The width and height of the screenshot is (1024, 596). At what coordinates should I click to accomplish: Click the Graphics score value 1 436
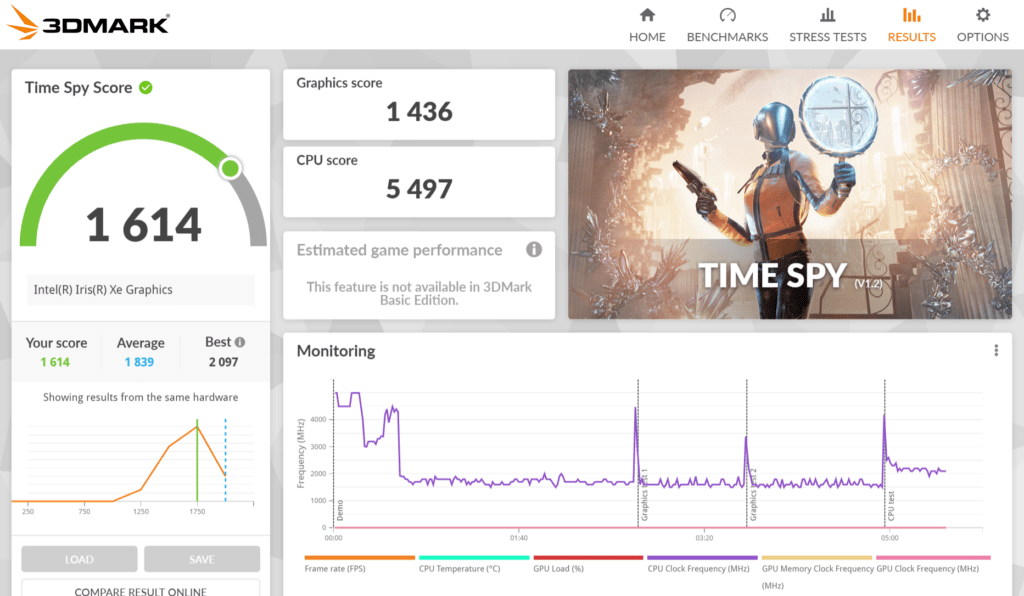419,112
